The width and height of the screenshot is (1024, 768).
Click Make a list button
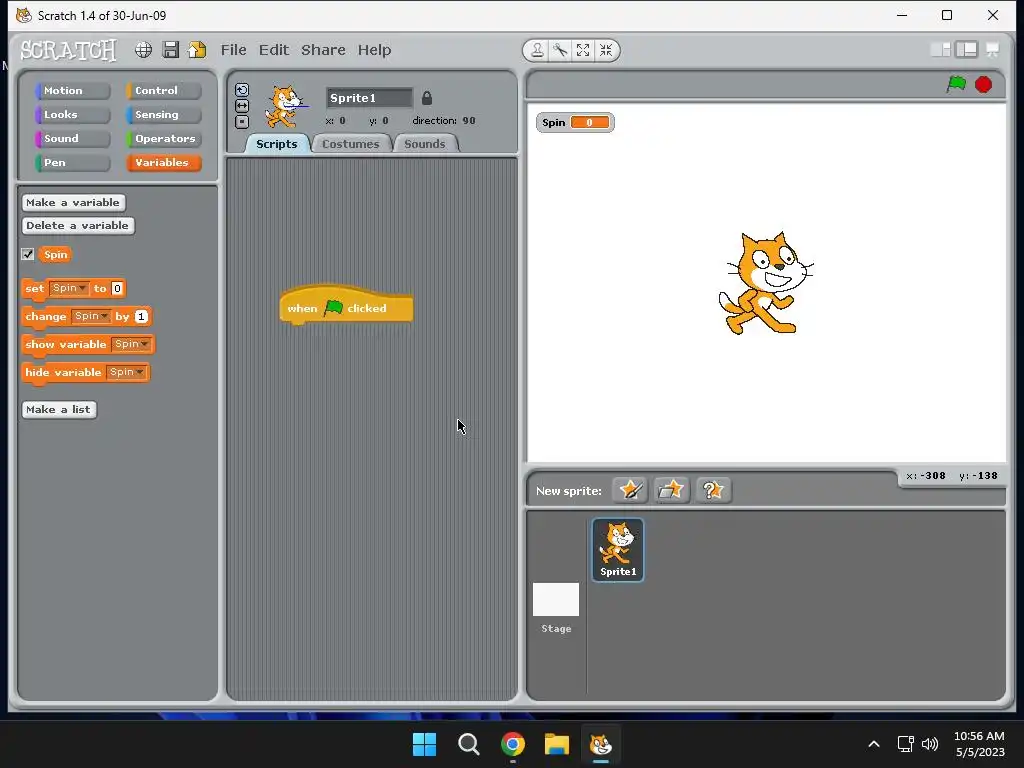click(59, 409)
